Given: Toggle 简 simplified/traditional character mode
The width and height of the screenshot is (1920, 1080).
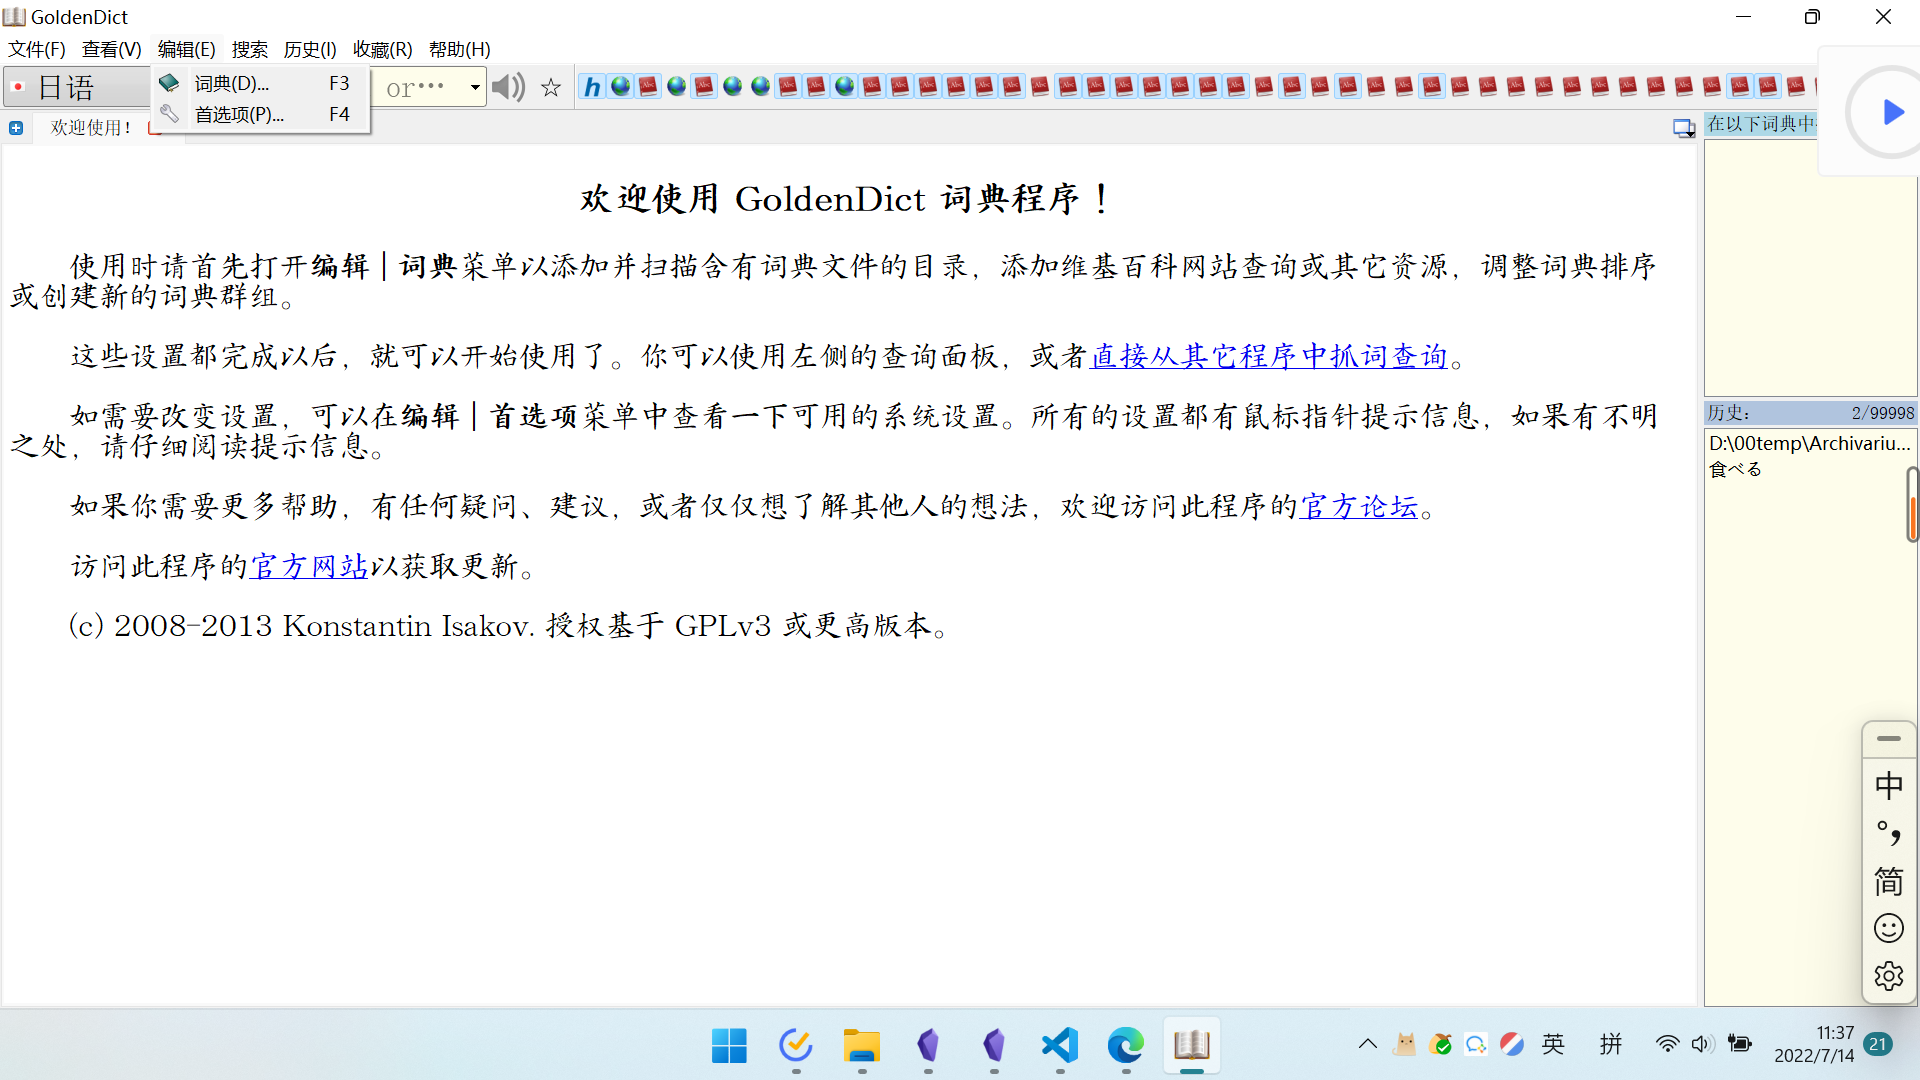Looking at the screenshot, I should point(1888,882).
